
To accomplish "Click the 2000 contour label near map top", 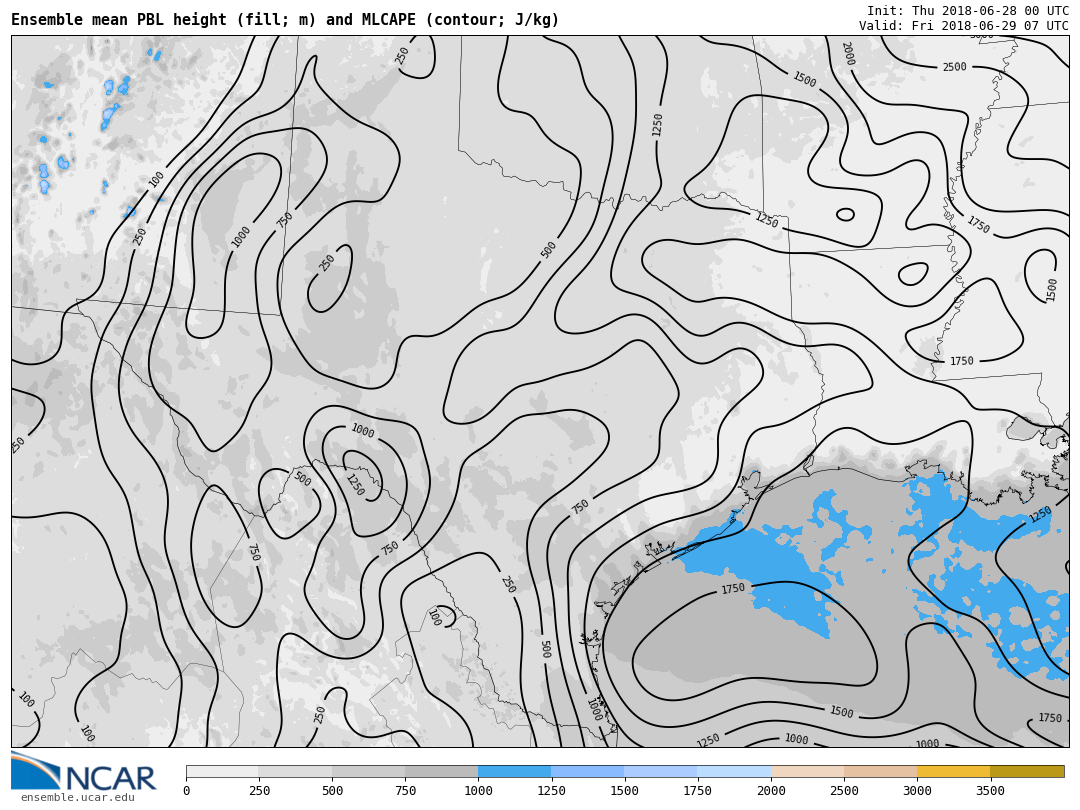I will tap(847, 54).
